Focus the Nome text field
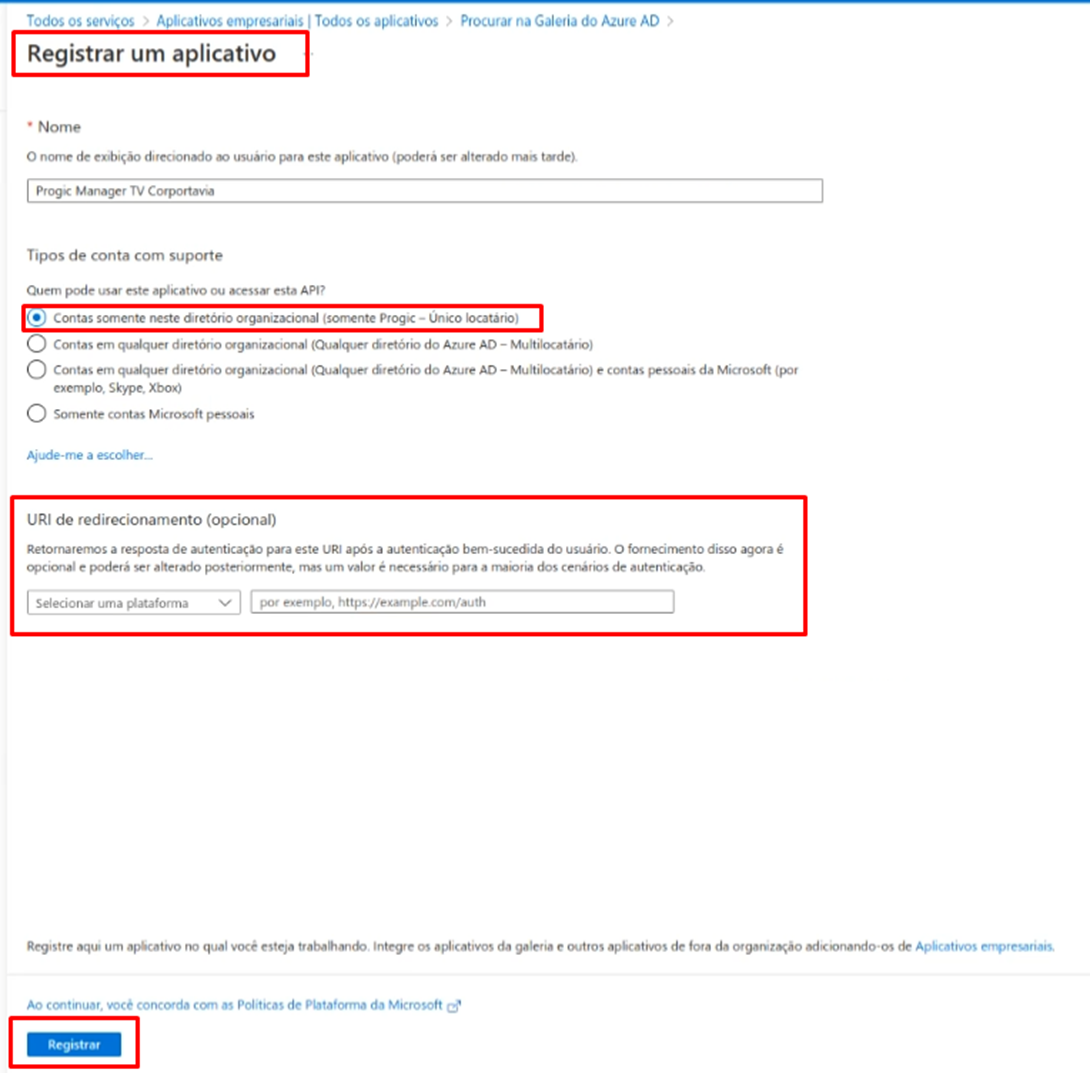 click(x=425, y=190)
